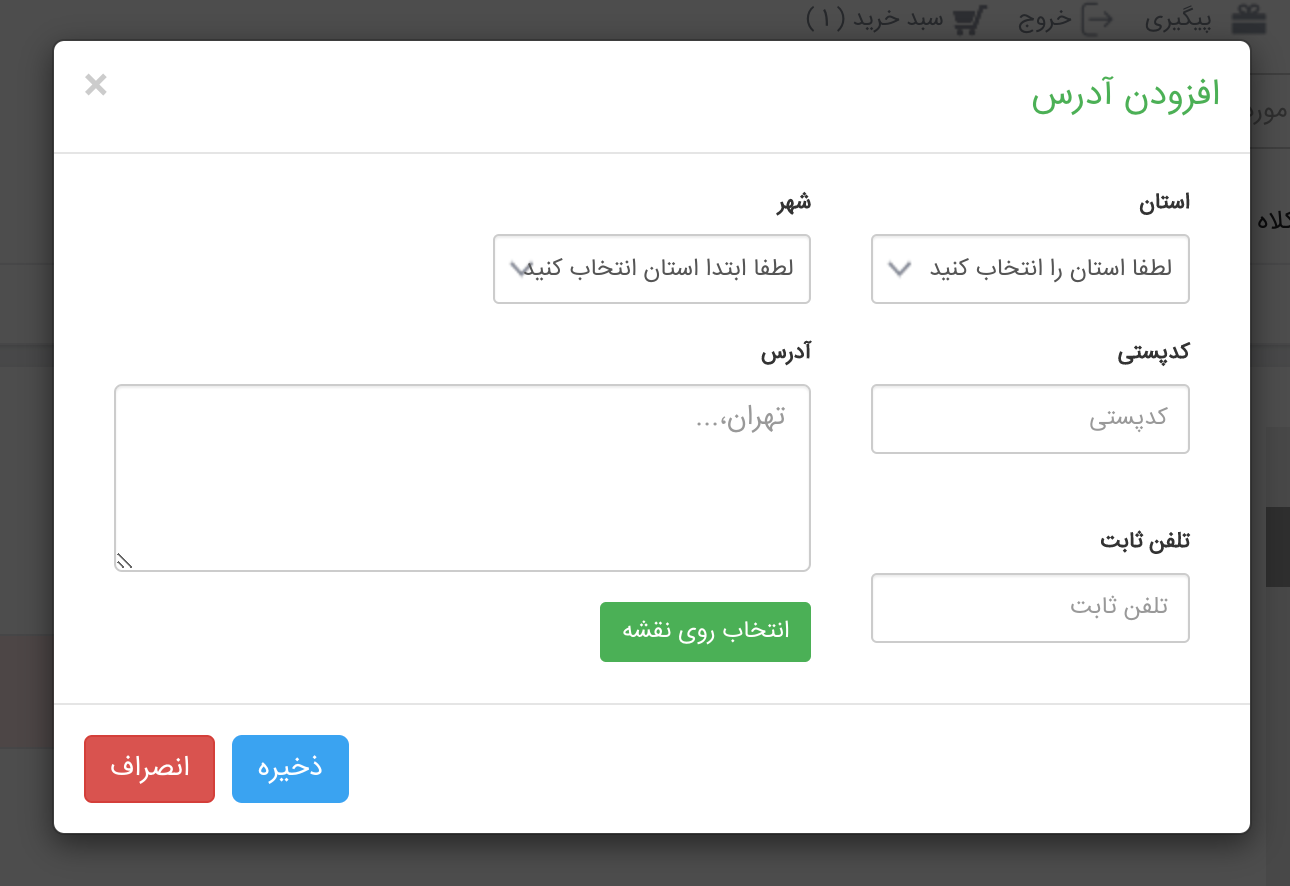The height and width of the screenshot is (886, 1290).
Task: Open the پیگیری tracking link
Action: (1176, 20)
